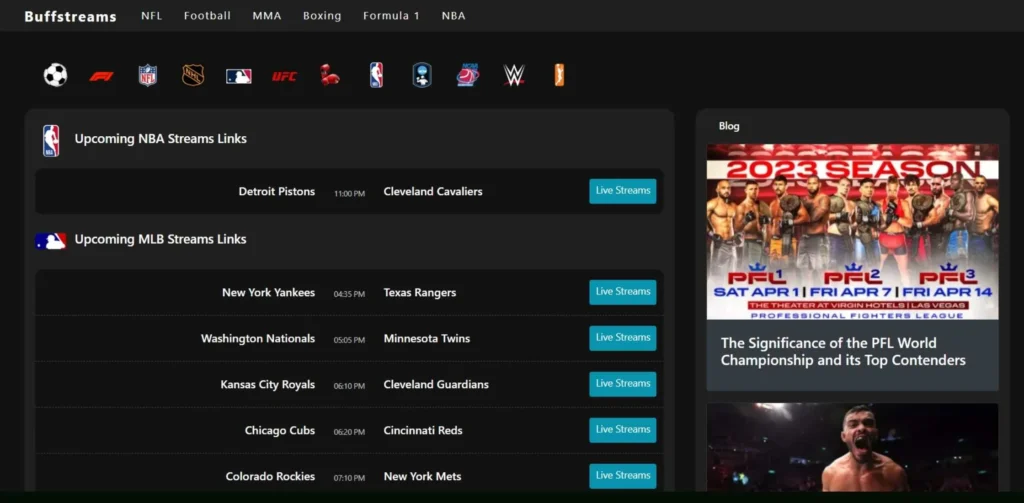Open PFL World Championship article title
The height and width of the screenshot is (503, 1024).
[843, 351]
